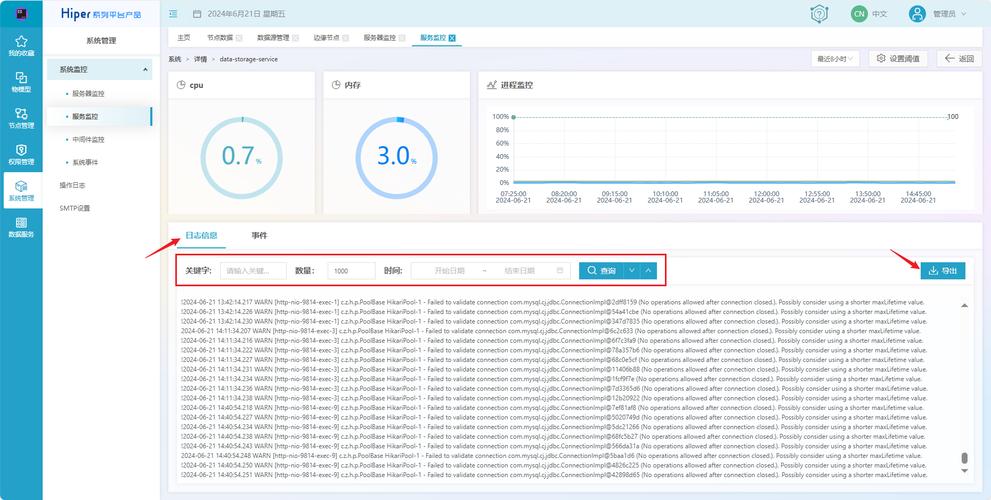Viewport: 991px width, 500px height.
Task: Collapse the side menu with hamburger icon
Action: pos(173,14)
